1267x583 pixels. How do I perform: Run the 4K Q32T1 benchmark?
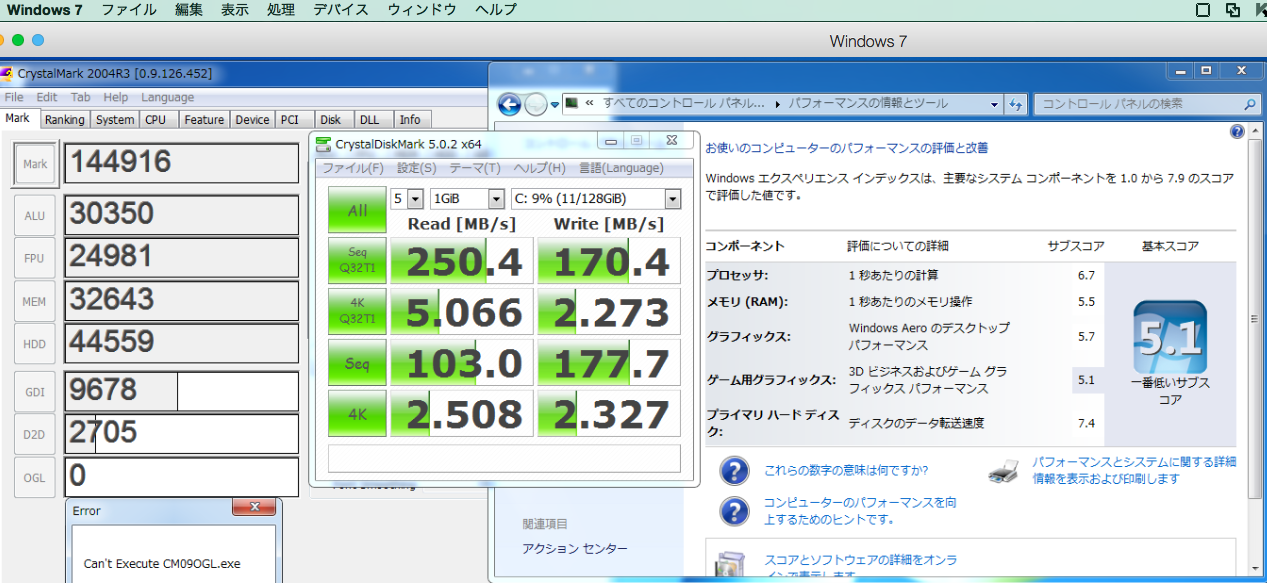[x=357, y=312]
